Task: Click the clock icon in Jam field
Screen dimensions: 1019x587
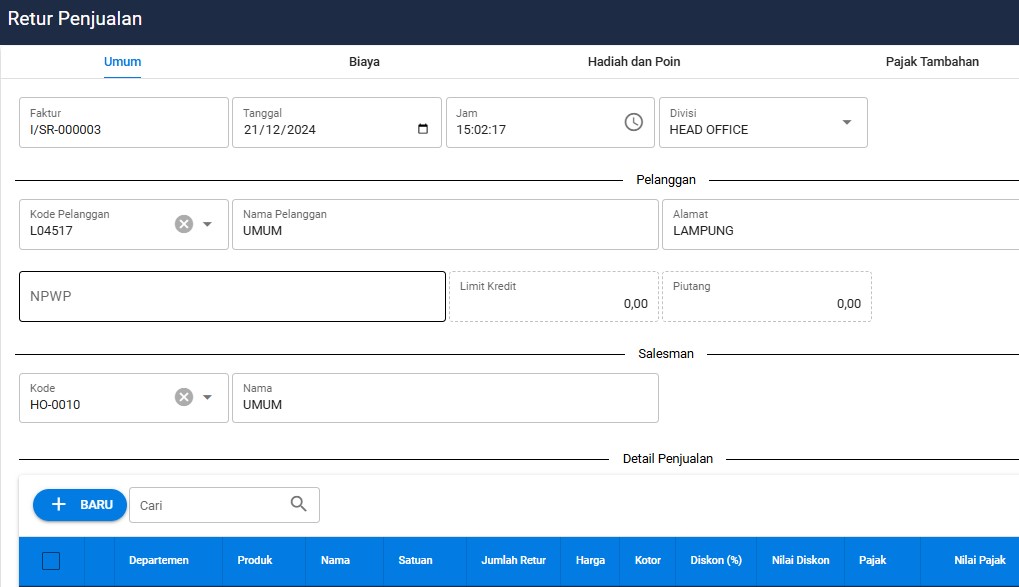Action: [633, 122]
